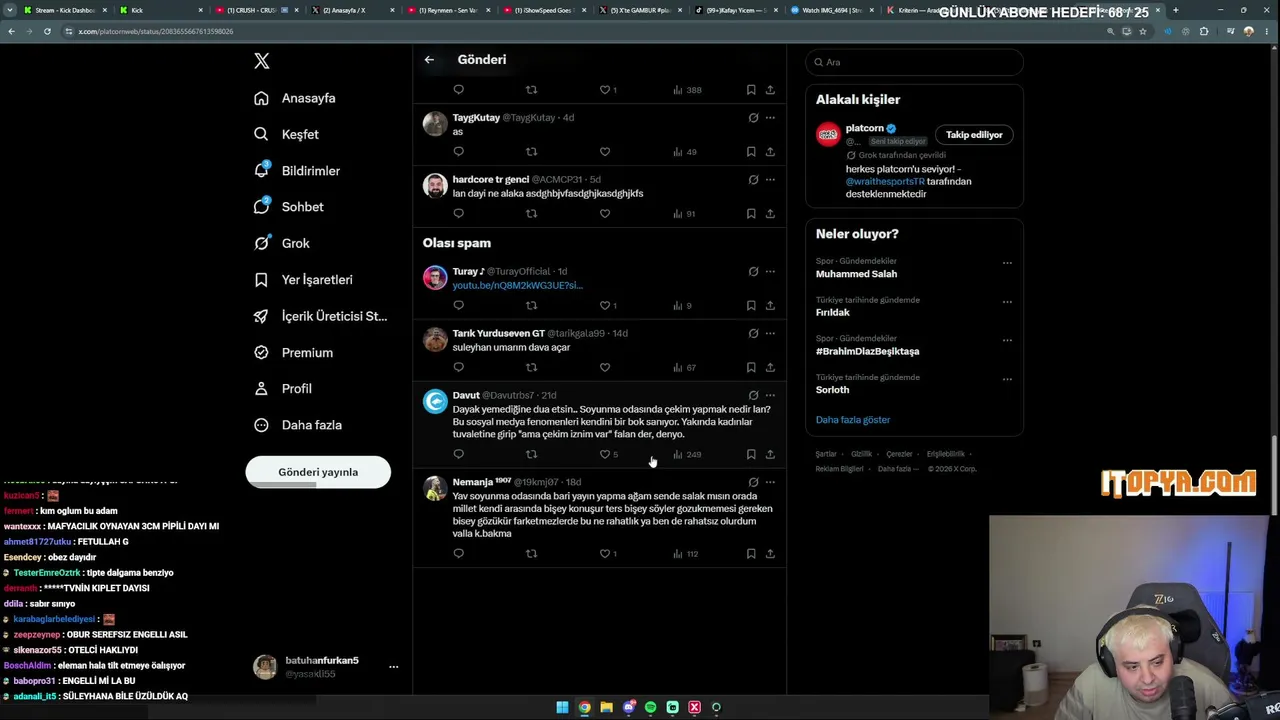Open Bildirimler notifications
The image size is (1280, 720).
pyautogui.click(x=297, y=171)
